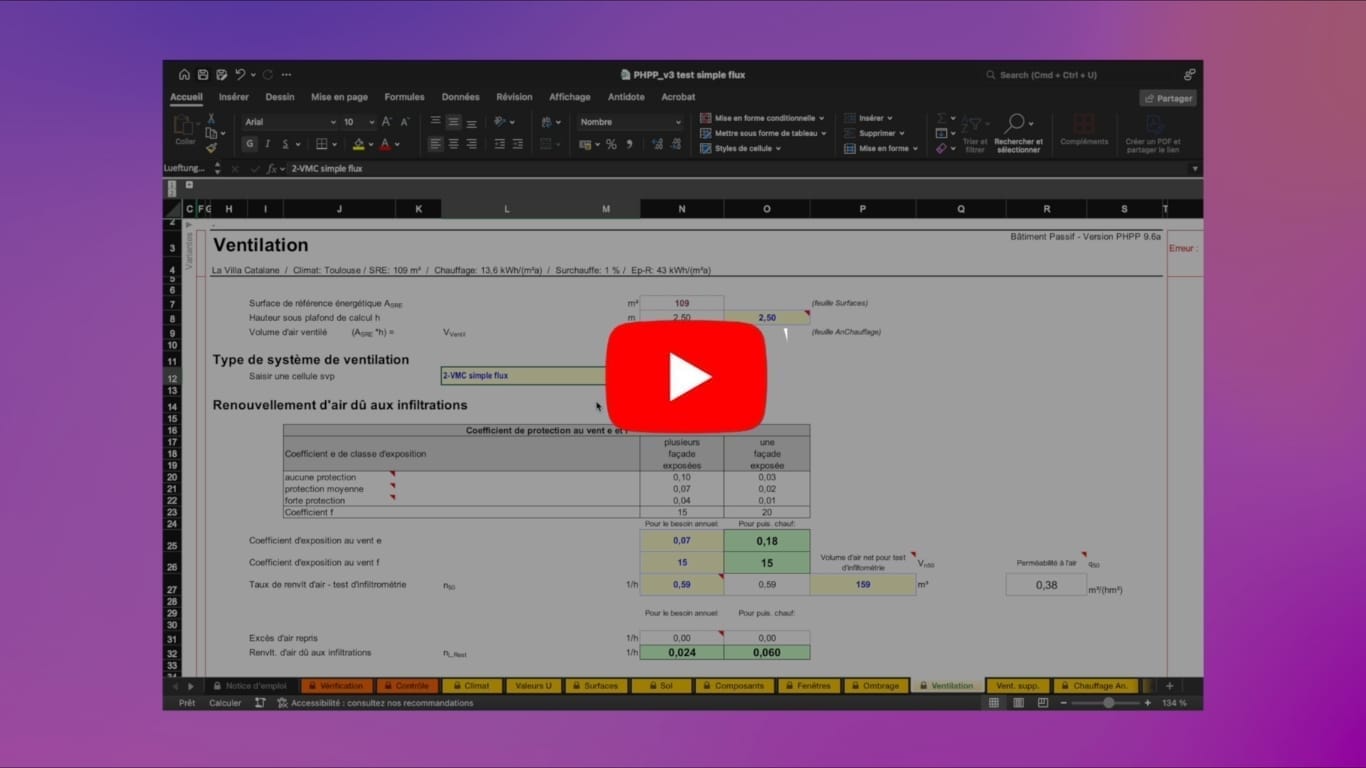Click the Save icon in the title bar
Image resolution: width=1366 pixels, height=768 pixels.
coord(203,75)
